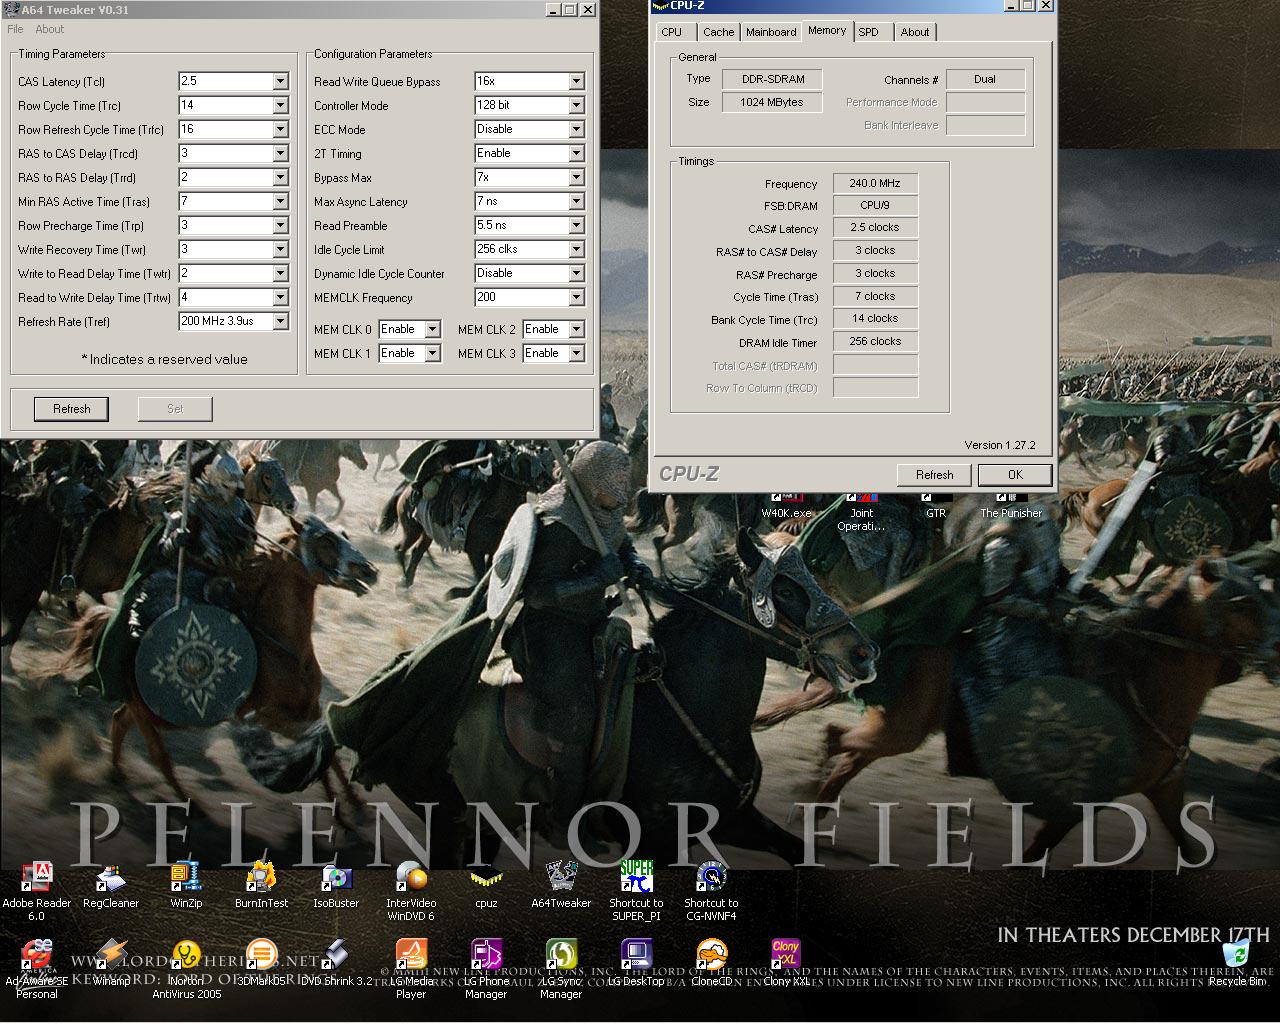Viewport: 1280px width, 1024px height.
Task: Click Frequency value 240.0 MHz field
Action: 875,183
